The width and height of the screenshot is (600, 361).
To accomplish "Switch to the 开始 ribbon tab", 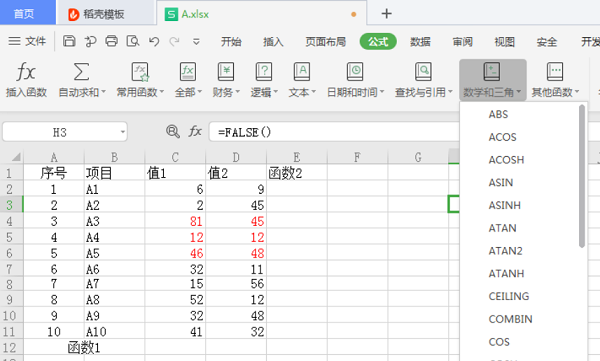I will pyautogui.click(x=231, y=42).
